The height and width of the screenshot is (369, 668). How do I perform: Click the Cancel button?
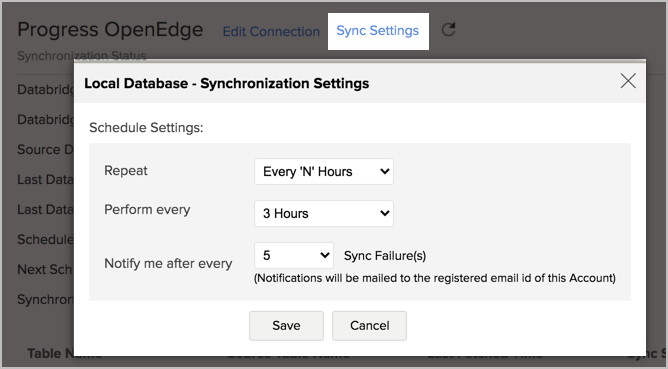pyautogui.click(x=369, y=326)
